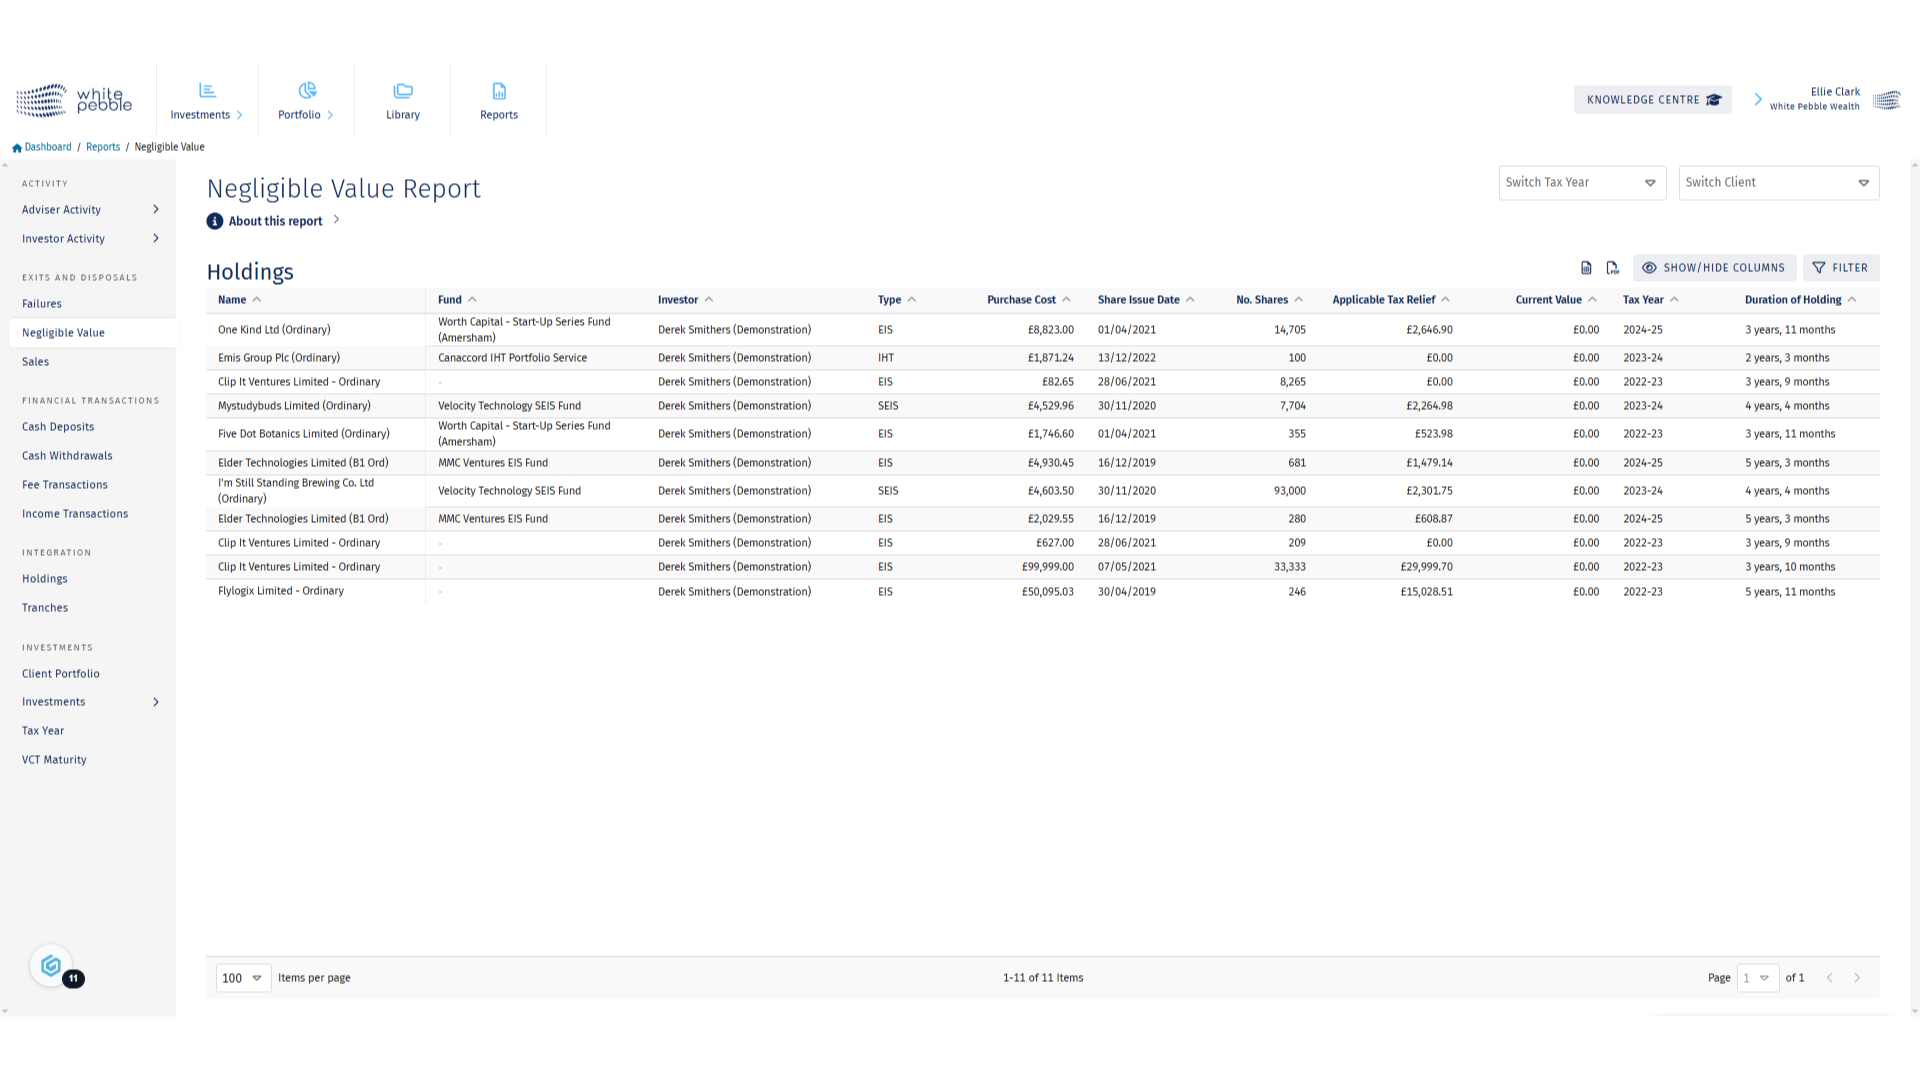
Task: Click the White Pebble logo
Action: click(74, 100)
